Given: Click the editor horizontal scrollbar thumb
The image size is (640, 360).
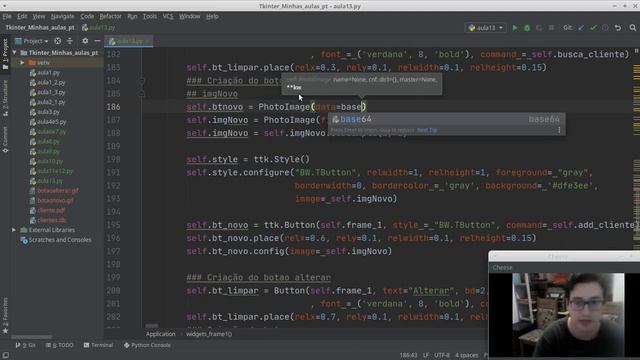Looking at the screenshot, I should [x=152, y=326].
